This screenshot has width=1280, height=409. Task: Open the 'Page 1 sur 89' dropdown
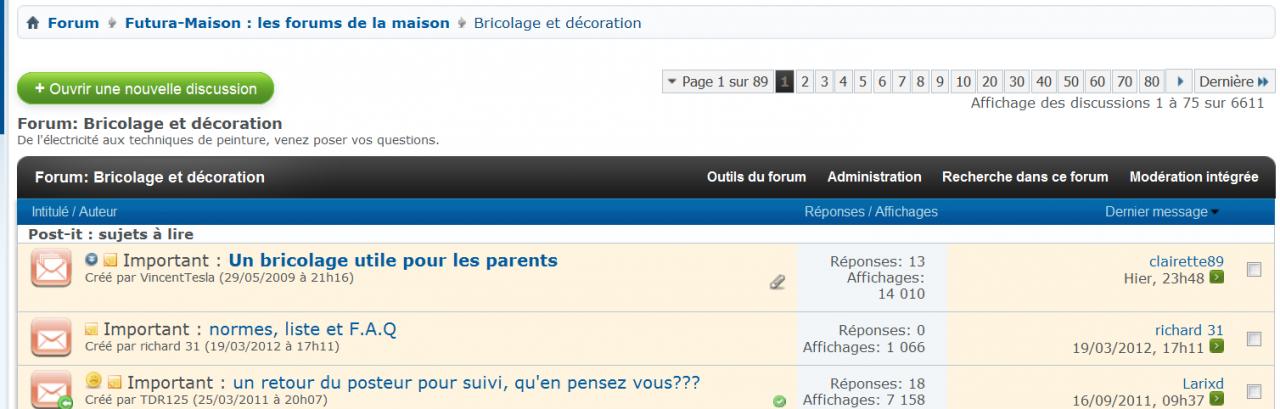point(717,82)
